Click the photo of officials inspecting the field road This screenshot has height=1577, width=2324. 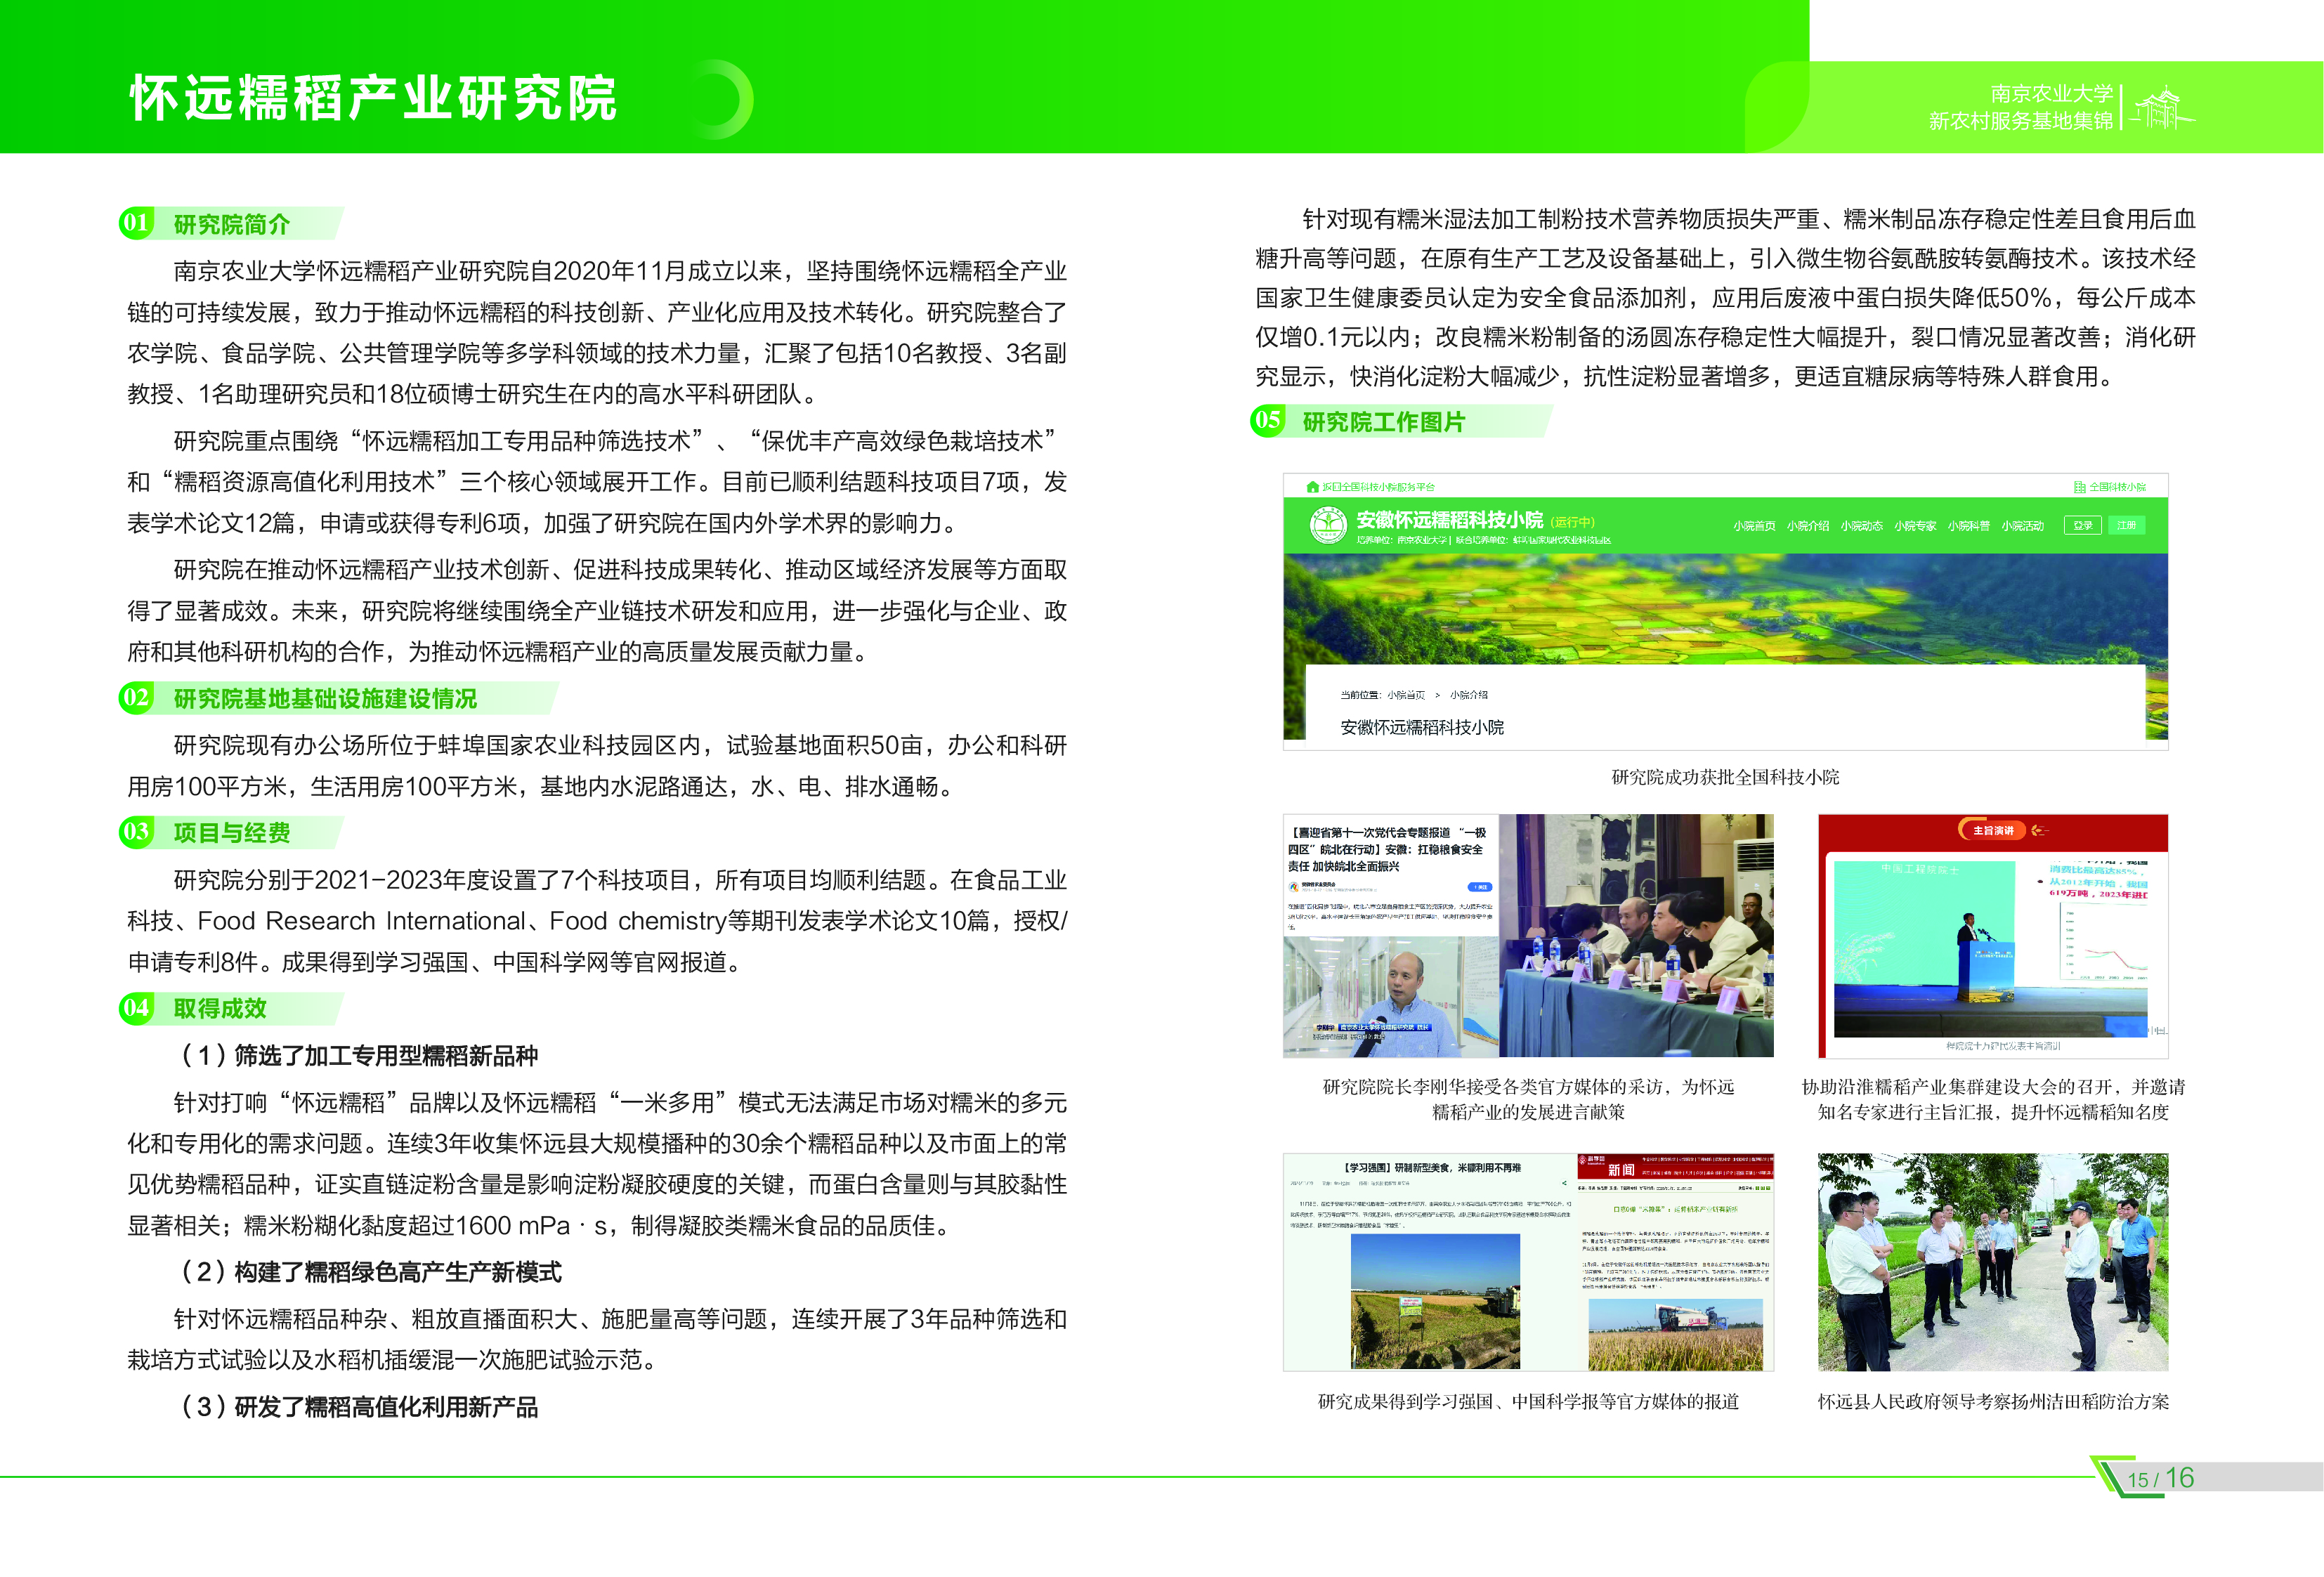(x=1992, y=1261)
